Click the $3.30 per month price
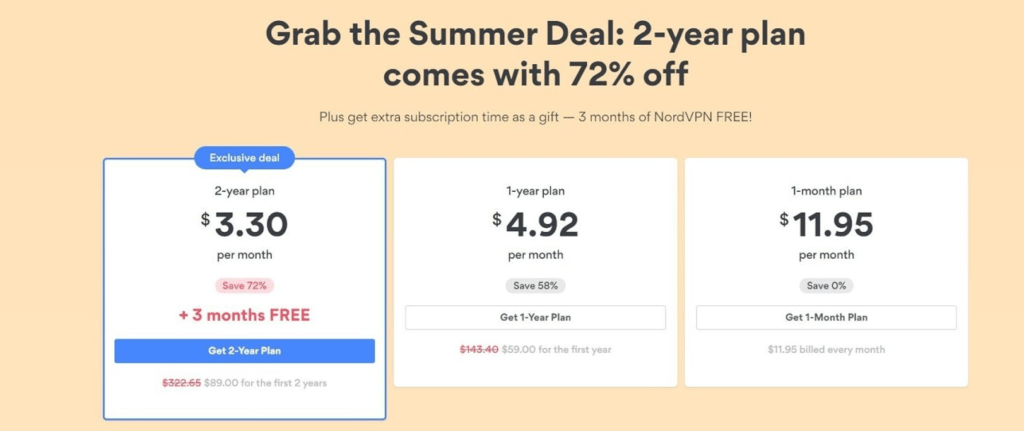The image size is (1024, 431). pyautogui.click(x=244, y=225)
